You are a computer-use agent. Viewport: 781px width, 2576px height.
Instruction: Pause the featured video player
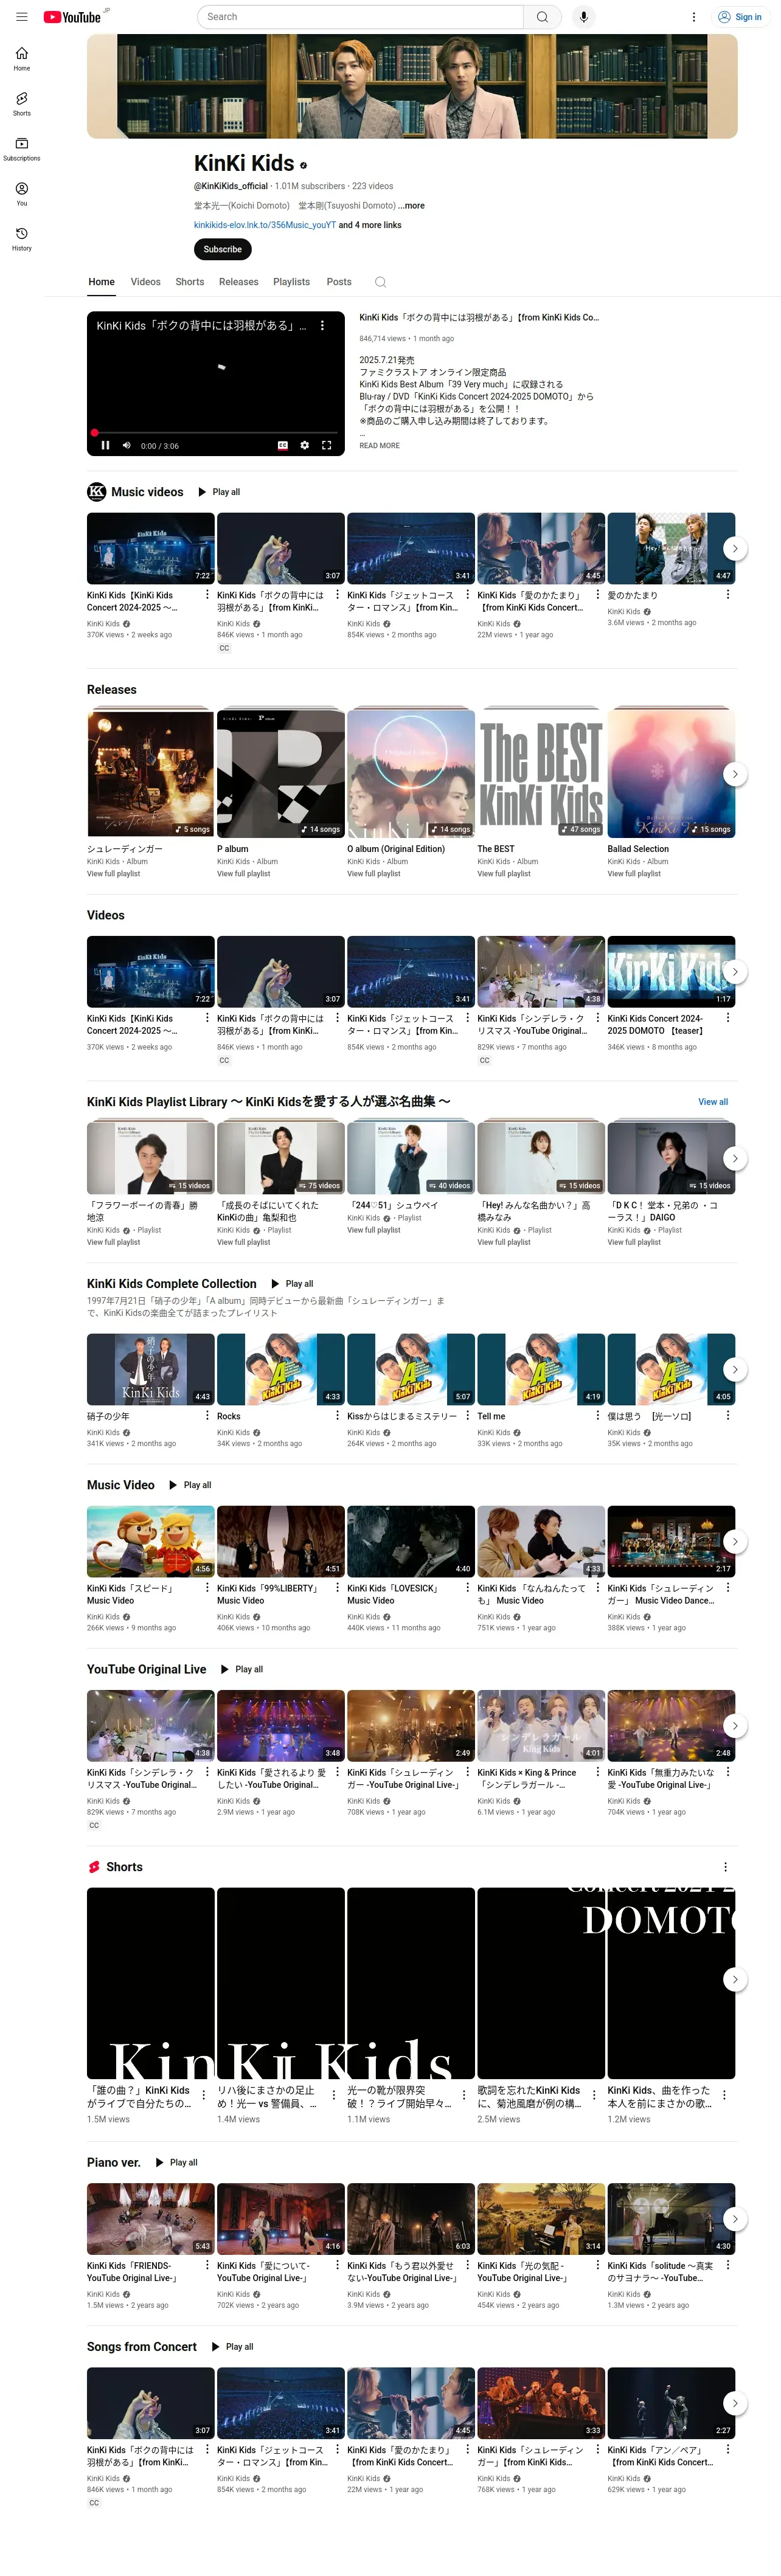(x=105, y=446)
